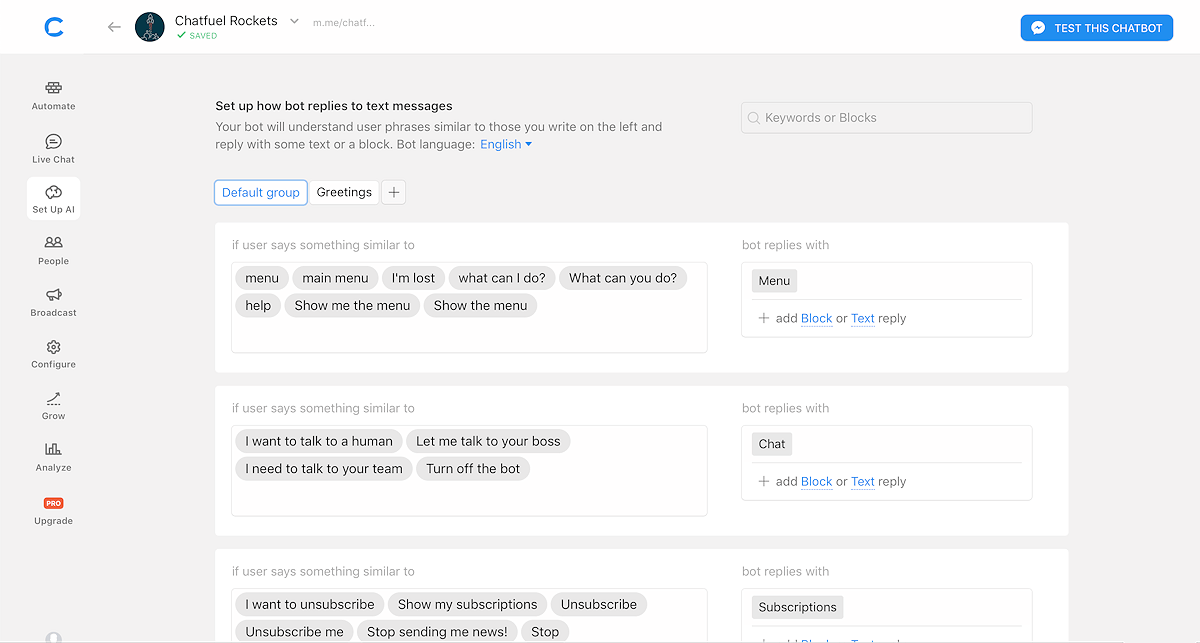This screenshot has height=643, width=1200.
Task: Click the 'I want to talk to a human' chip
Action: click(319, 441)
